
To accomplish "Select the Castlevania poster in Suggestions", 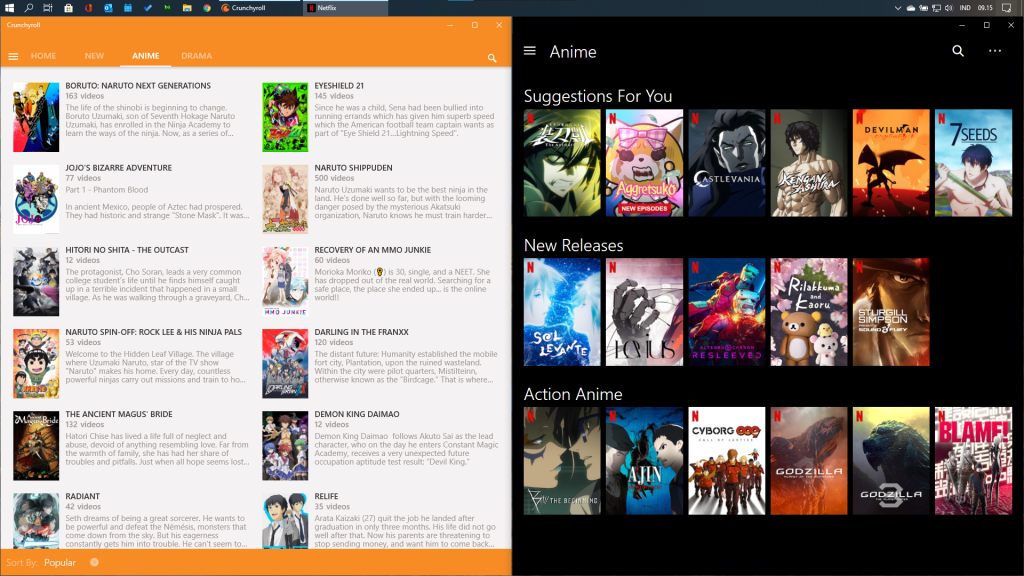I will click(726, 163).
